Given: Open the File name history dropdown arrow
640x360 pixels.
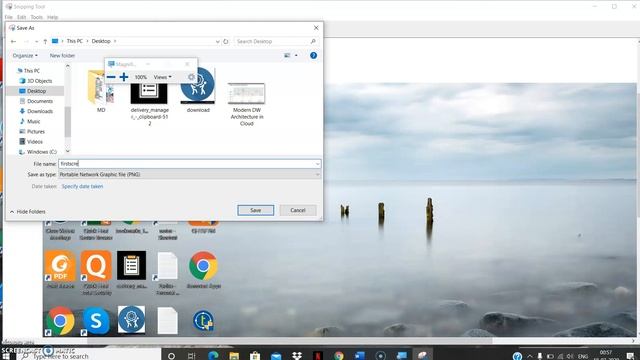Looking at the screenshot, I should coord(317,164).
